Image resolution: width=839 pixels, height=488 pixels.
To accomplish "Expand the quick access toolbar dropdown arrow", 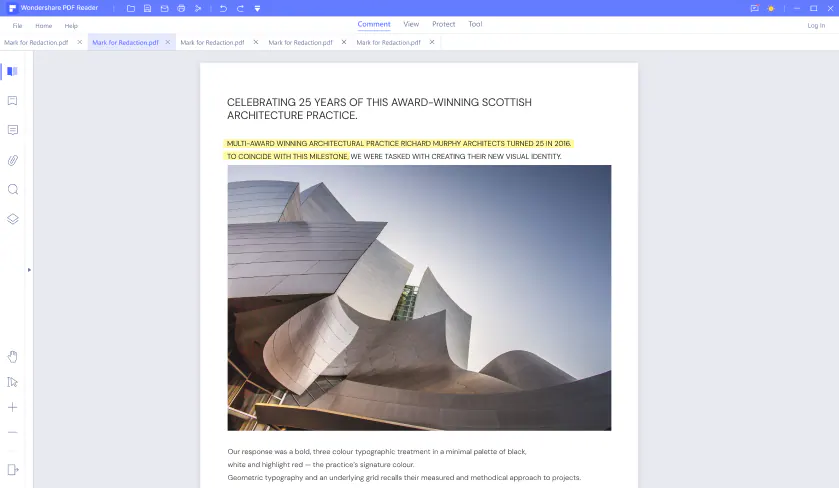I will [x=257, y=9].
